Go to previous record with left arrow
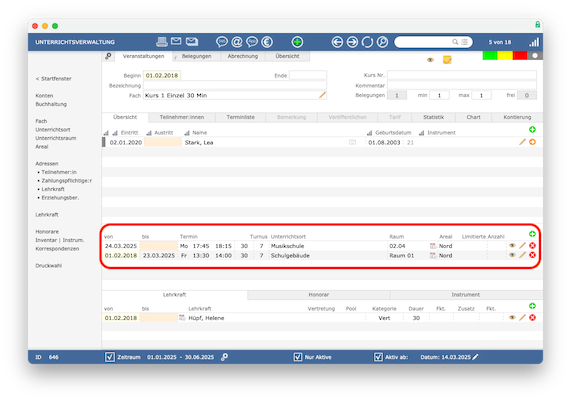571x401 pixels. click(337, 42)
